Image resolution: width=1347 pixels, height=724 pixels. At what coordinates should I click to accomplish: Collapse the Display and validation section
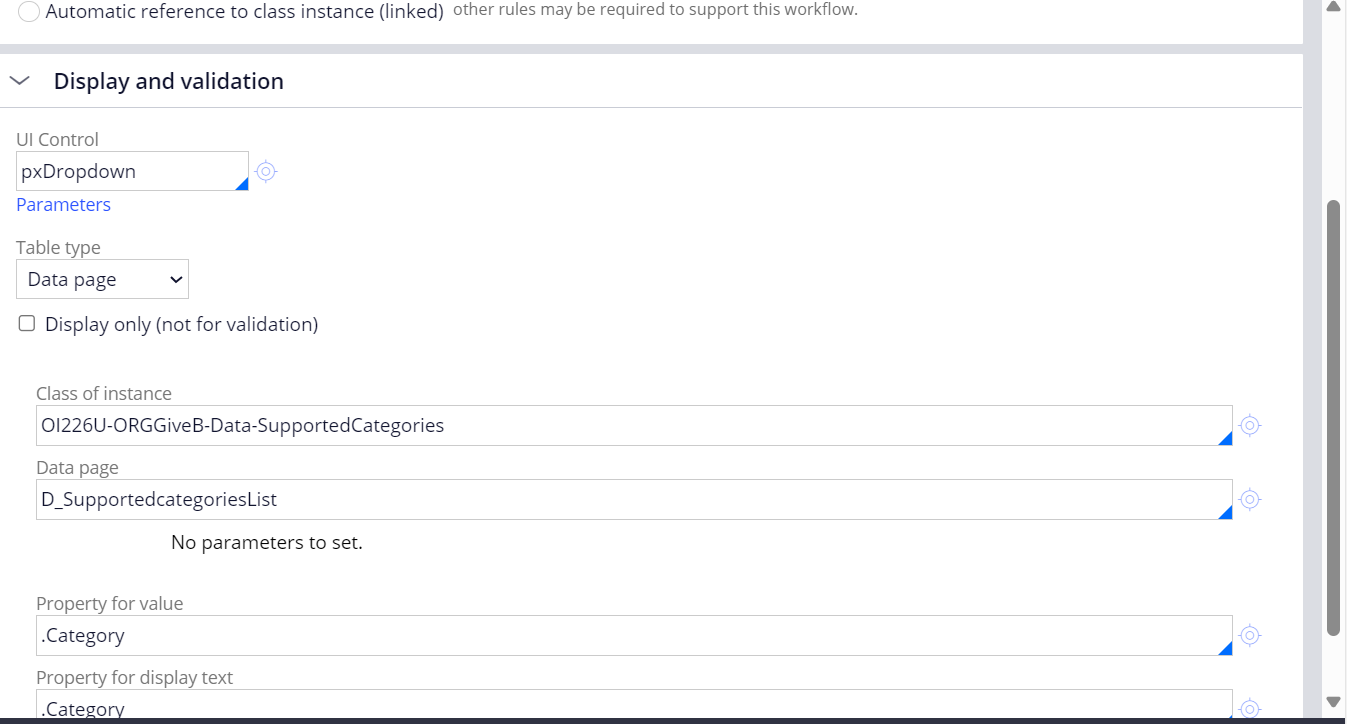pyautogui.click(x=19, y=80)
